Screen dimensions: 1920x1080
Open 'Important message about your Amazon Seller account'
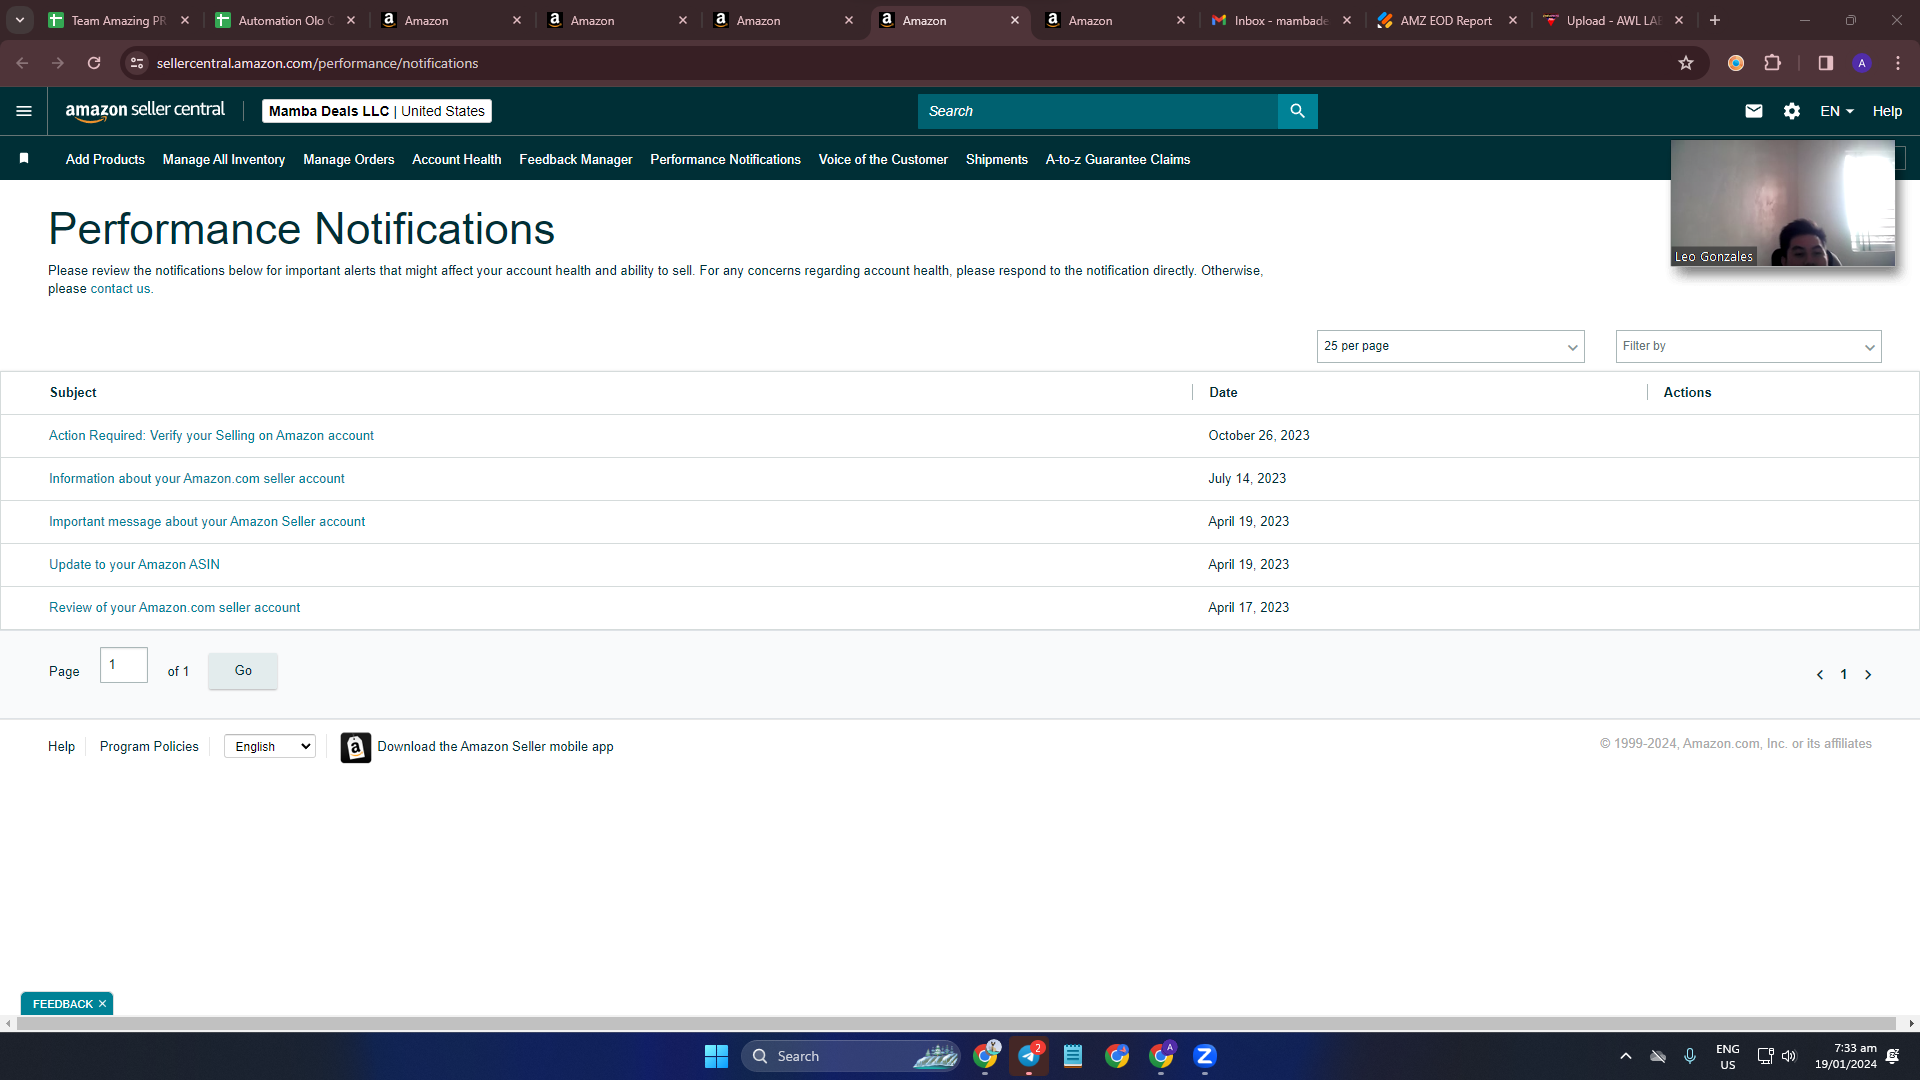[x=207, y=522]
